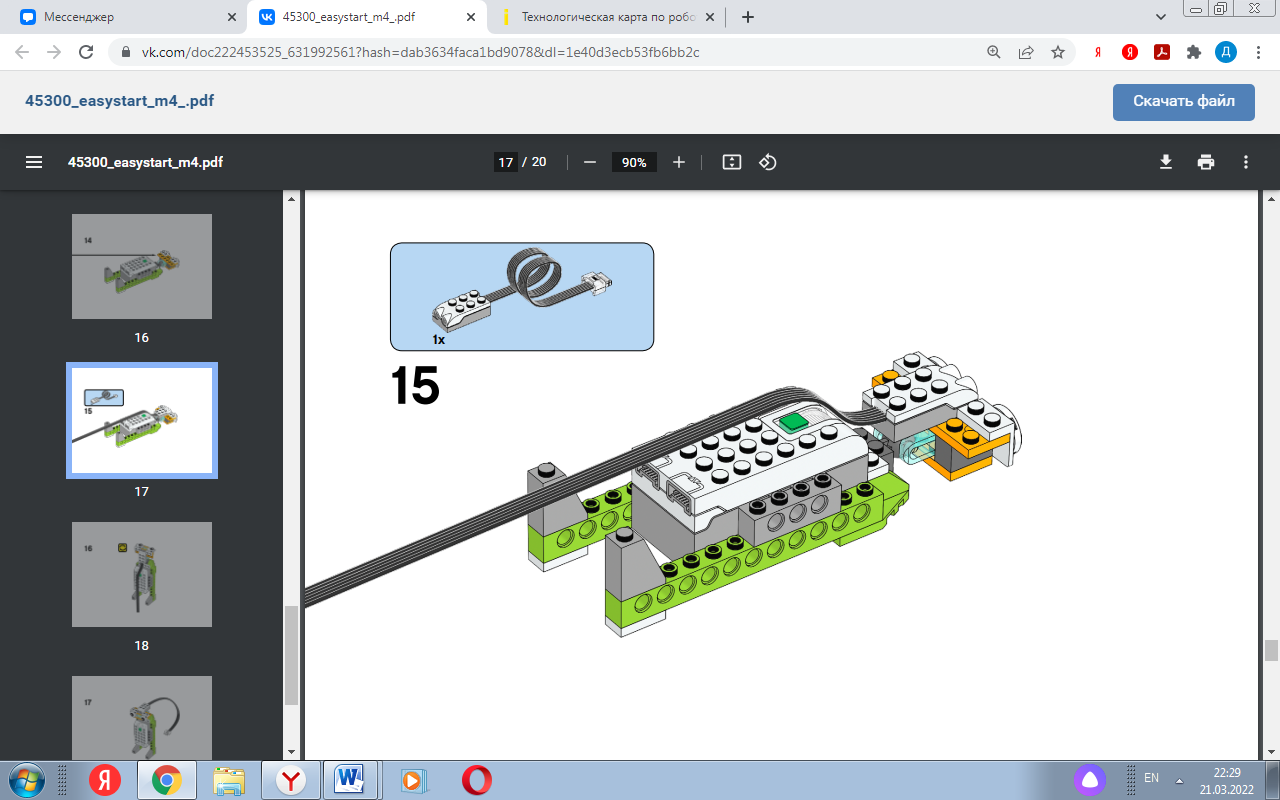Viewport: 1280px width, 800px height.
Task: View site information lock icon
Action: [125, 52]
